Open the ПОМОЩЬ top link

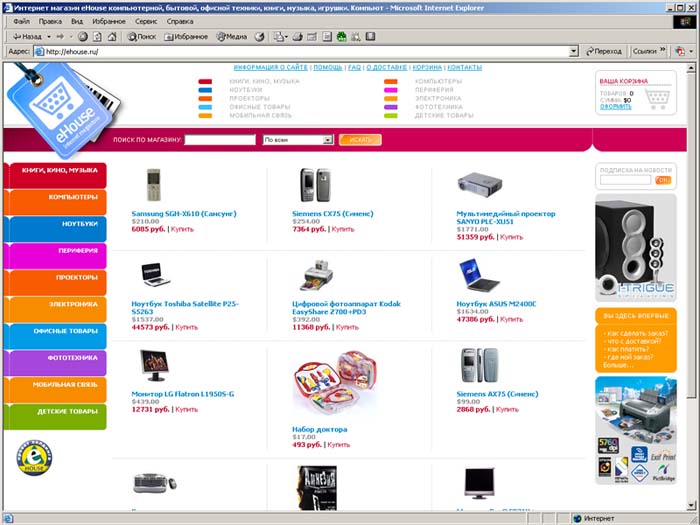click(x=328, y=67)
